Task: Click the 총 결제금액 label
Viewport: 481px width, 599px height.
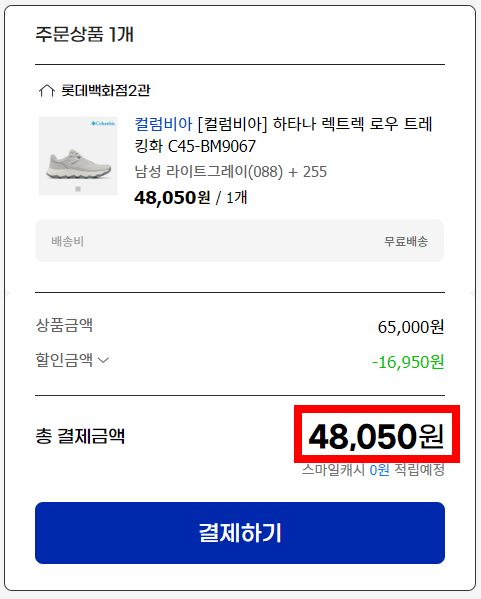Action: (x=80, y=436)
